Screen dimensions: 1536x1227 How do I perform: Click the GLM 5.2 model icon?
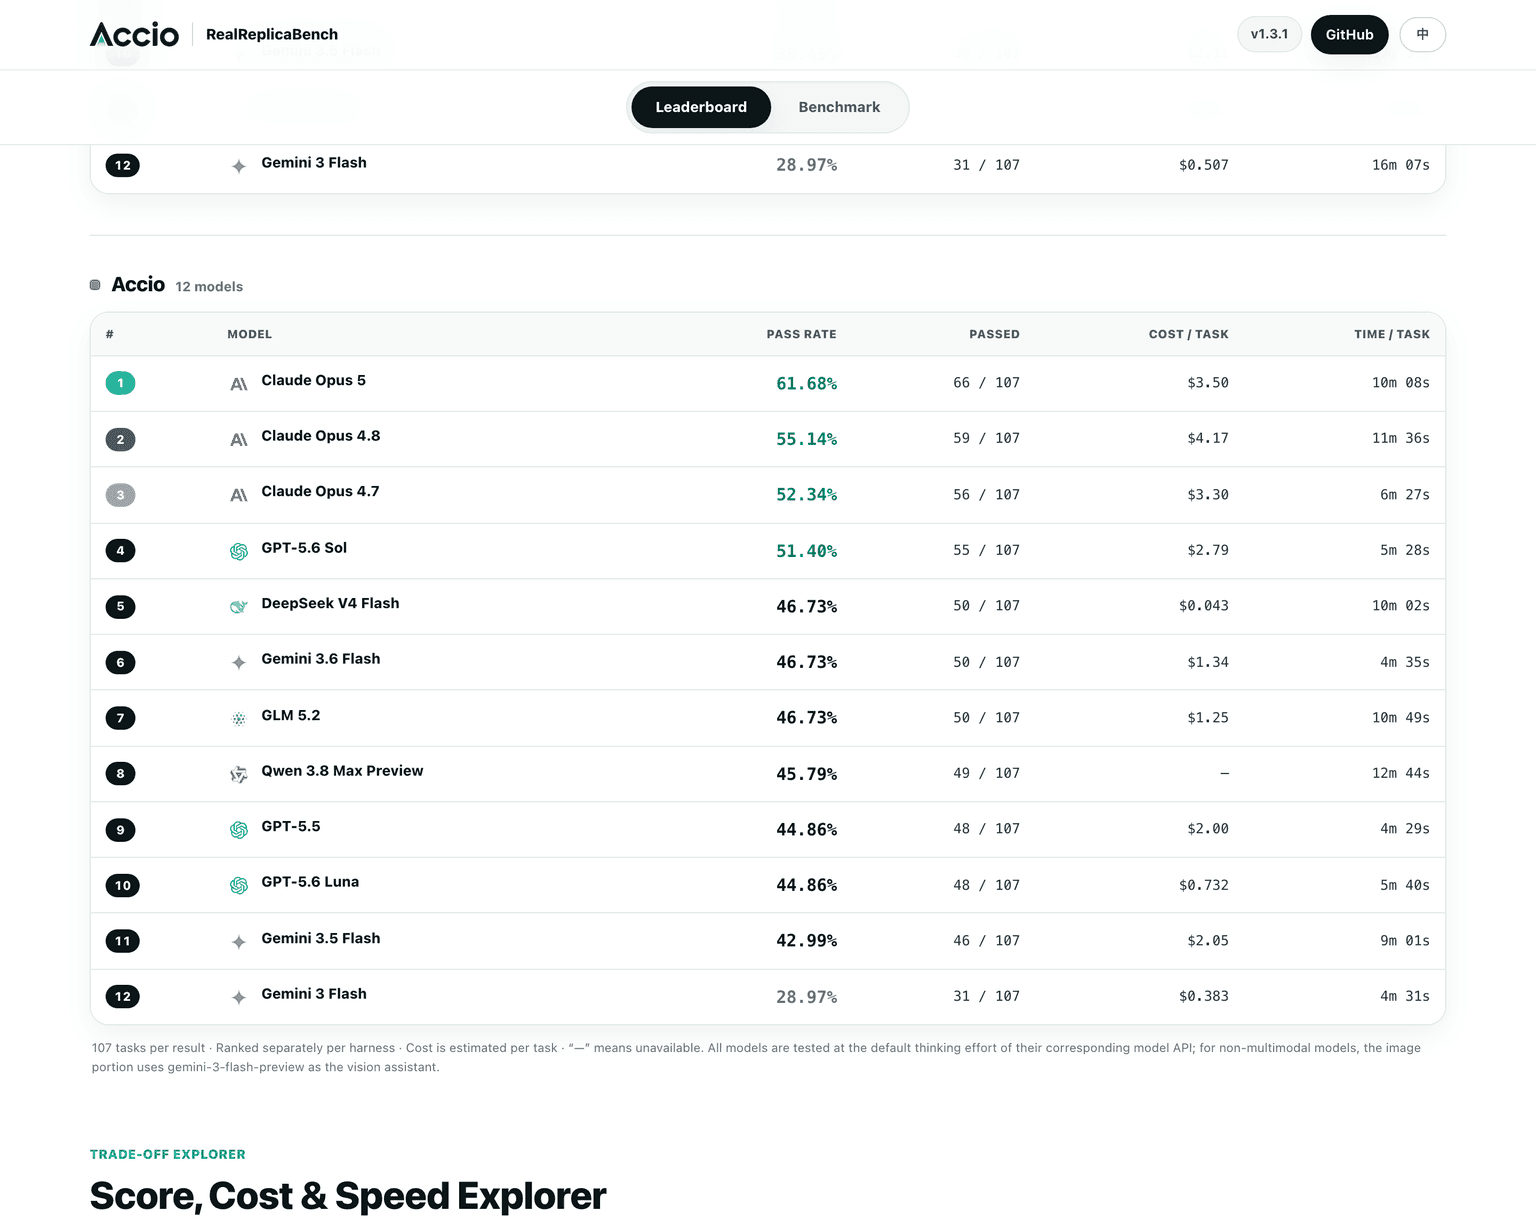point(239,718)
